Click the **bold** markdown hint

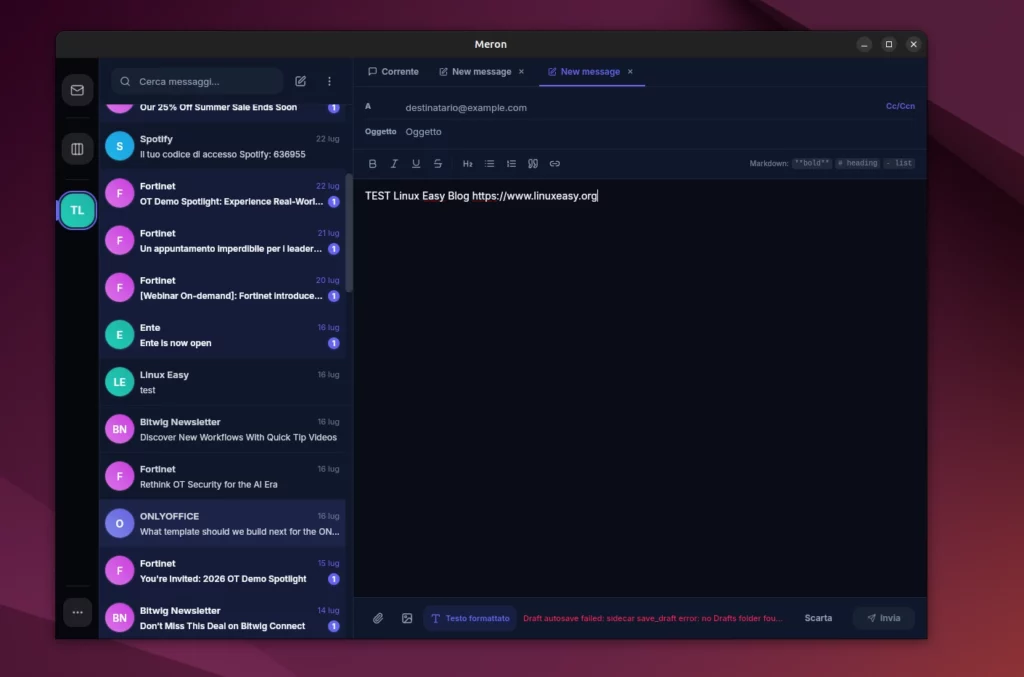click(812, 163)
